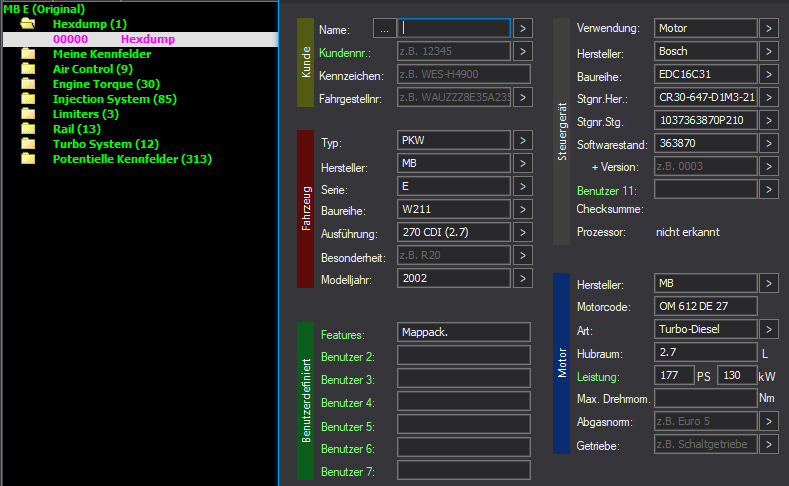The height and width of the screenshot is (486, 789).
Task: Click the Benutzer 2 input field
Action: [x=463, y=355]
